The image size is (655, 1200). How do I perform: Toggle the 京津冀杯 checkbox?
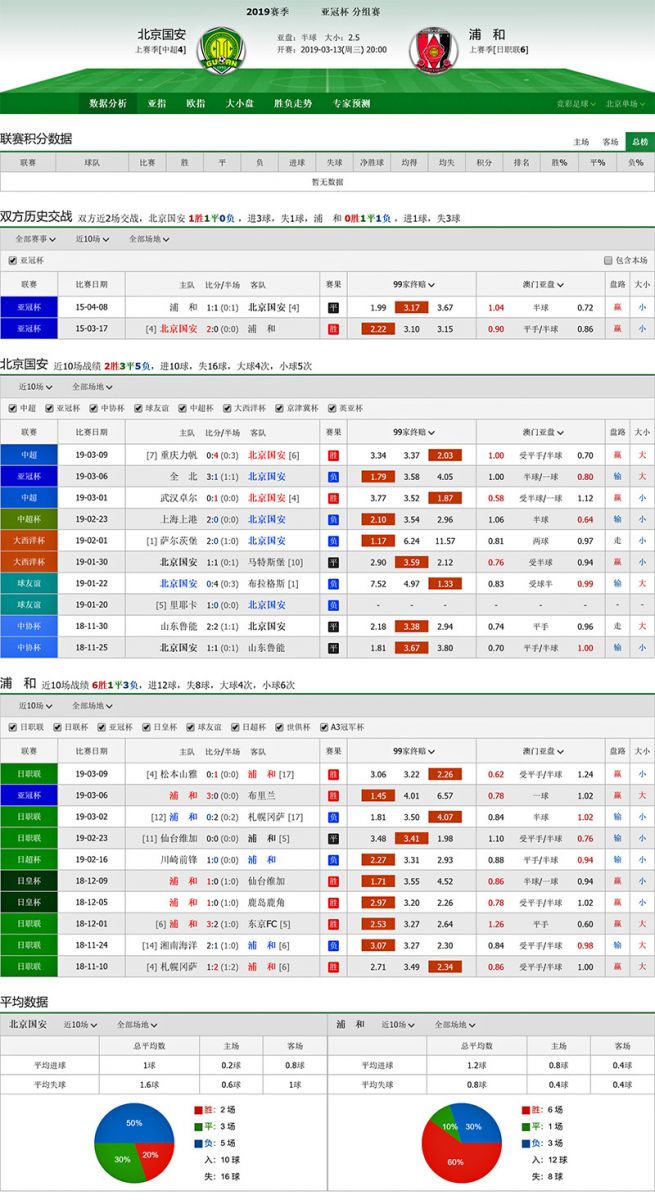(x=281, y=408)
